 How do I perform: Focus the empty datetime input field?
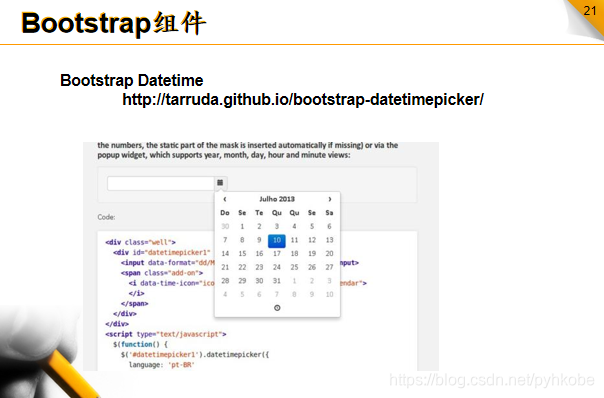pos(161,183)
